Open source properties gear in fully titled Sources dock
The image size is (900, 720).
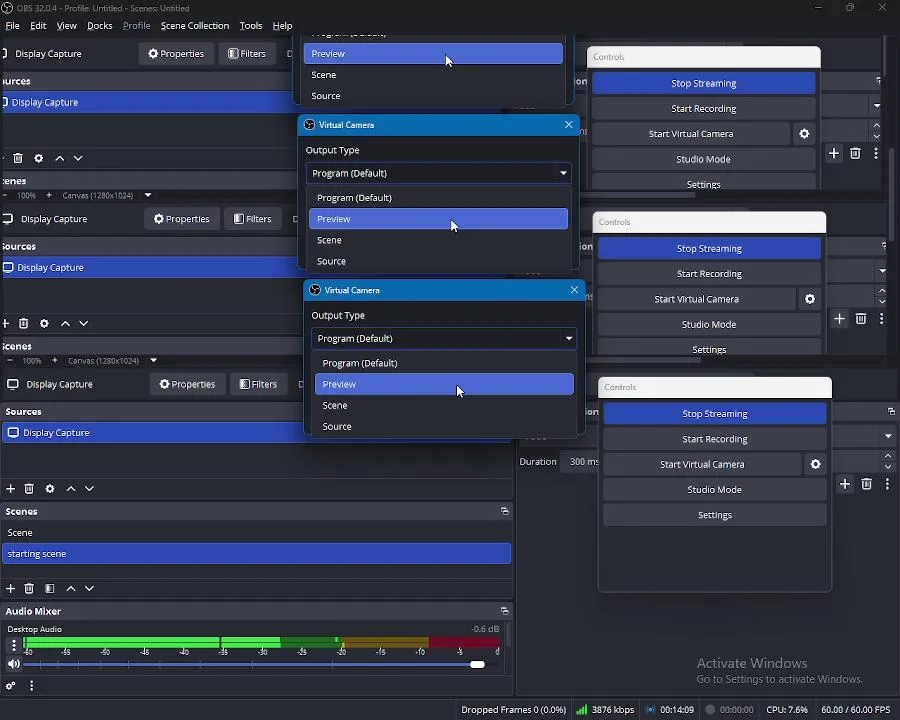pyautogui.click(x=50, y=489)
